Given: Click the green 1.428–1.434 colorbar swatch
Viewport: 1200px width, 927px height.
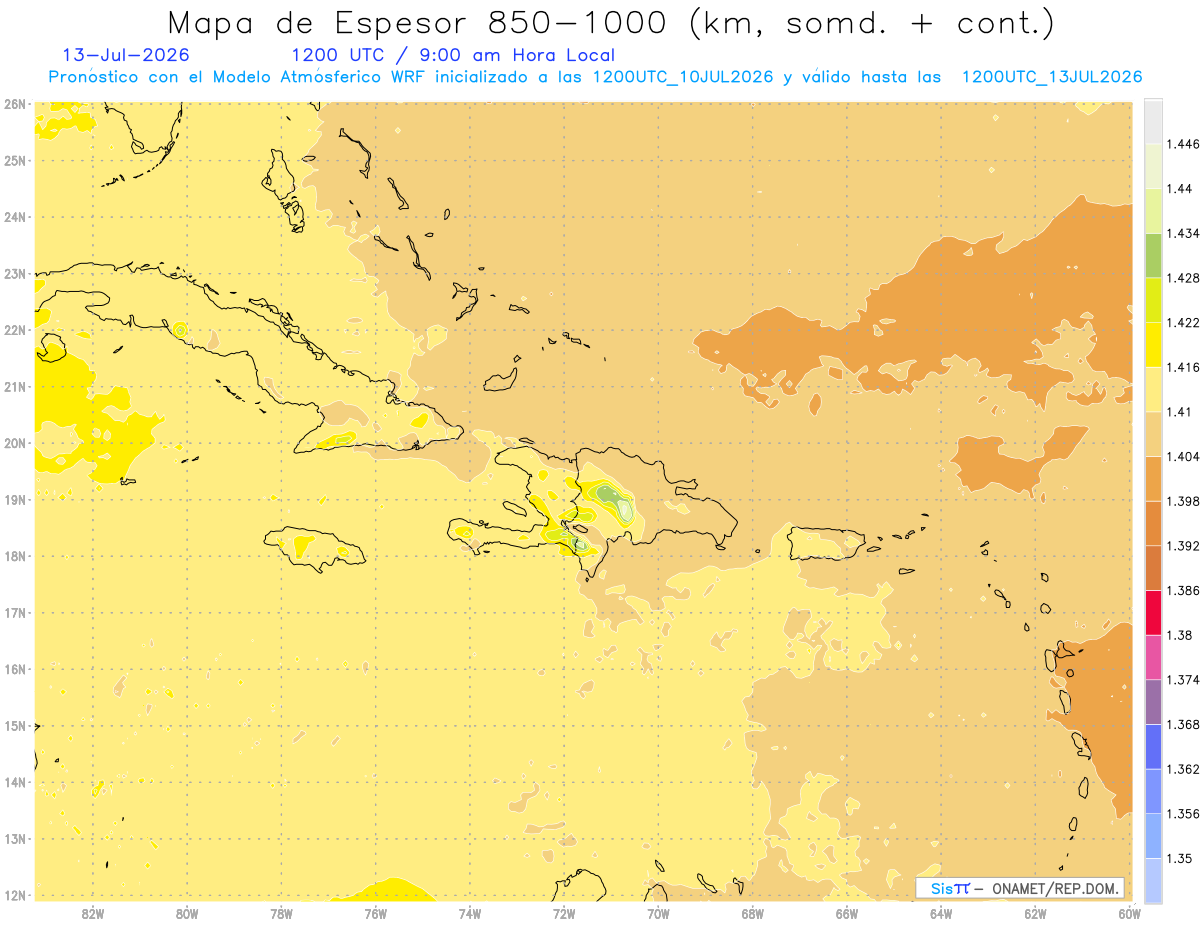Looking at the screenshot, I should point(1153,255).
